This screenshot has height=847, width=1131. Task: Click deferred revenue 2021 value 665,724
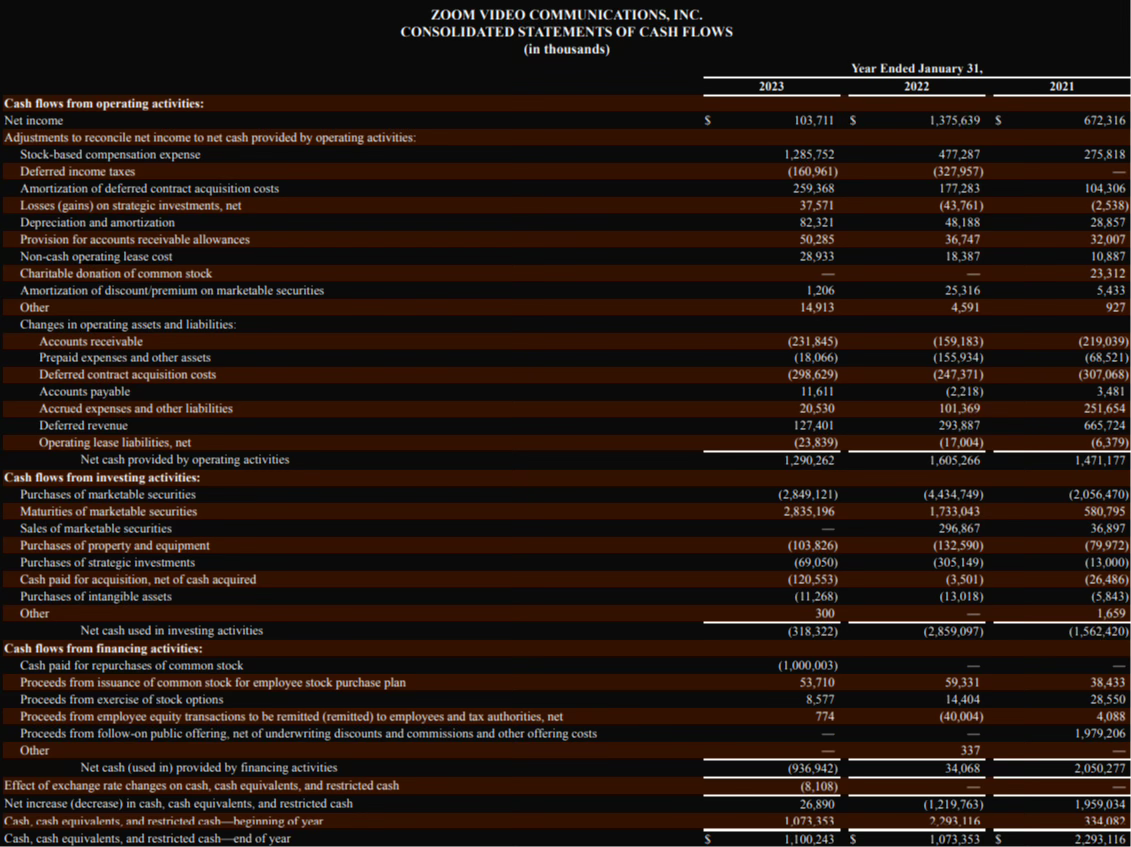pos(1104,426)
